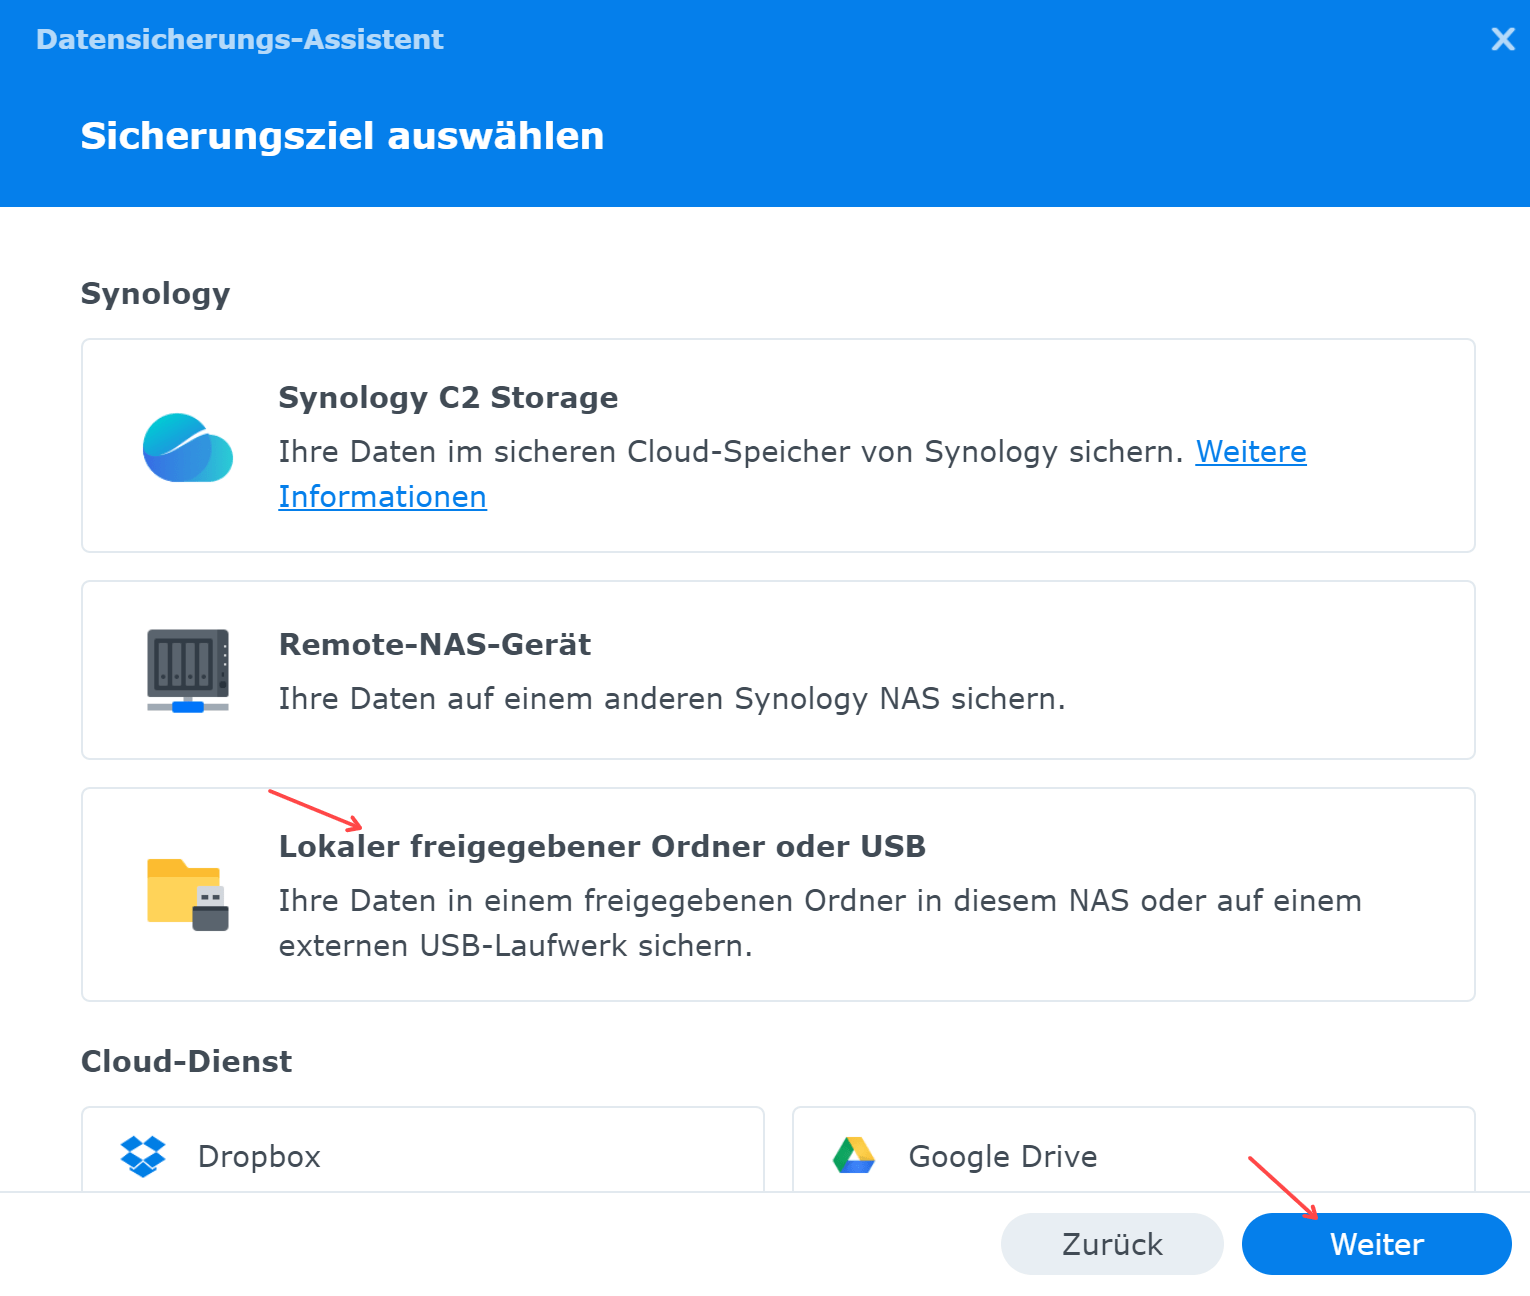Click the C2 Storage cloud backup description
This screenshot has height=1296, width=1530.
(730, 452)
